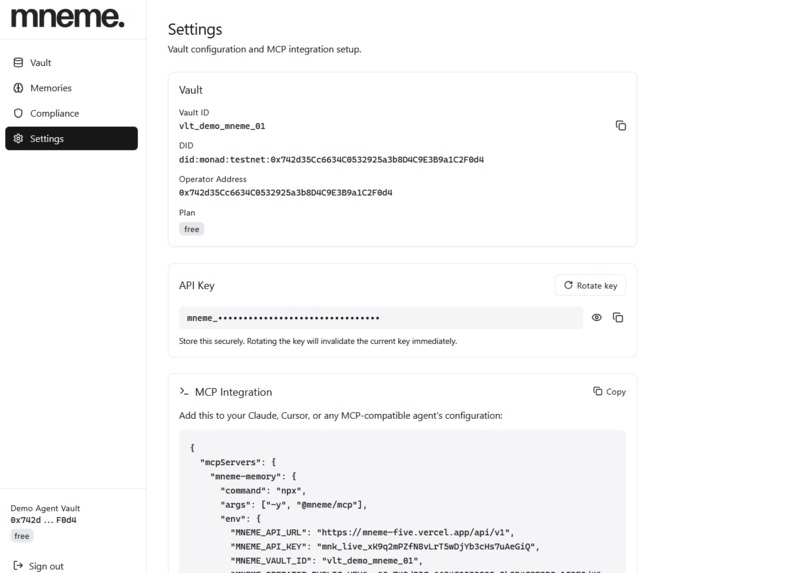Click the Settings page heading

point(195,30)
